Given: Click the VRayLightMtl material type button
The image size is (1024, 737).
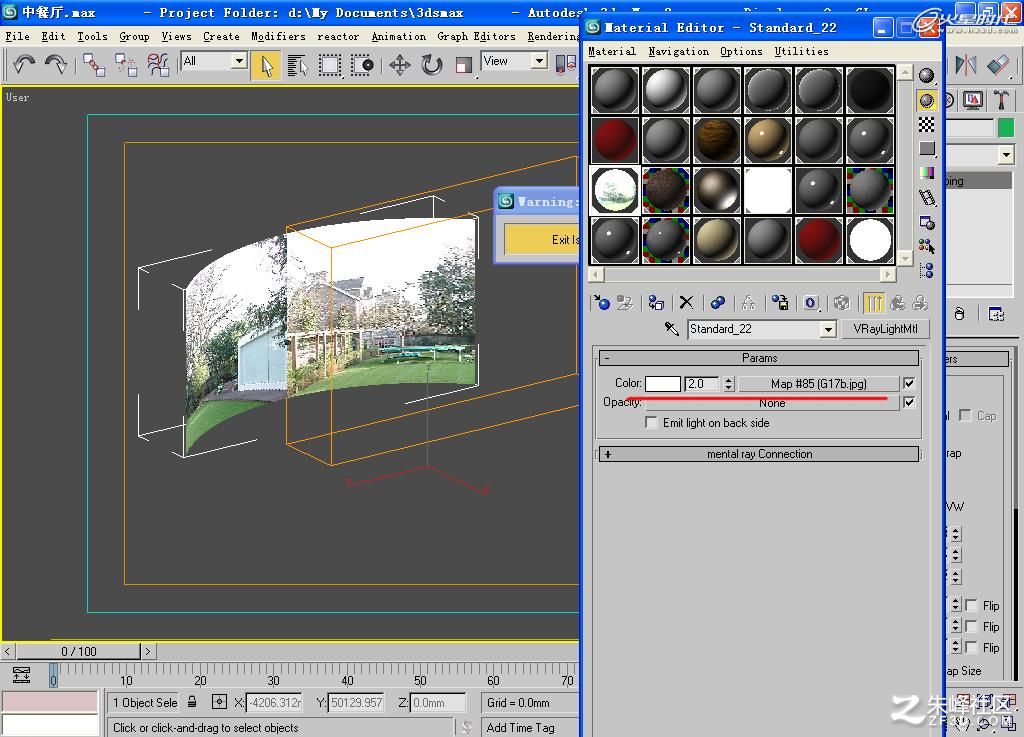Looking at the screenshot, I should (885, 328).
